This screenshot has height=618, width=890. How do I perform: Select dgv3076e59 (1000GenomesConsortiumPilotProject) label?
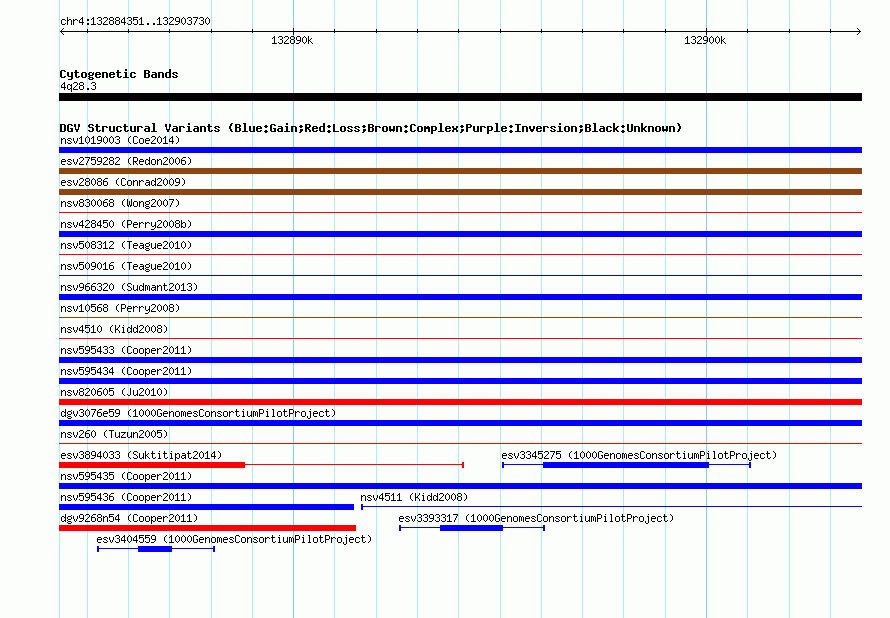click(198, 413)
